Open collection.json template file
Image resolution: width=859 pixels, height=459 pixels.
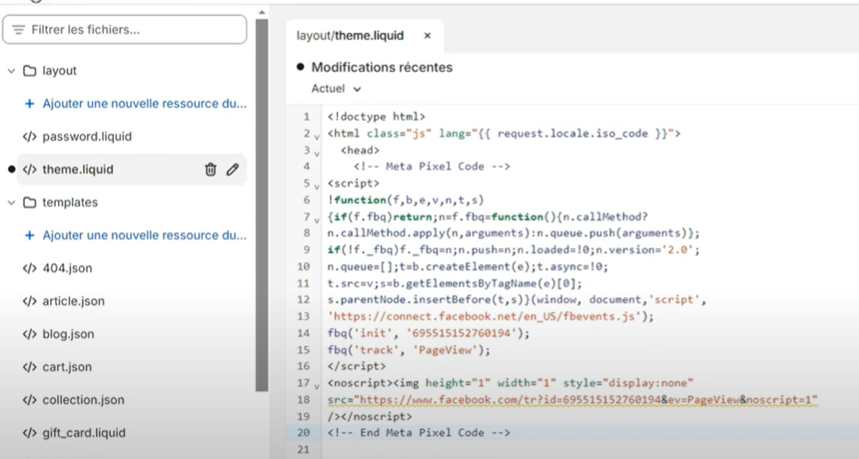click(x=83, y=399)
